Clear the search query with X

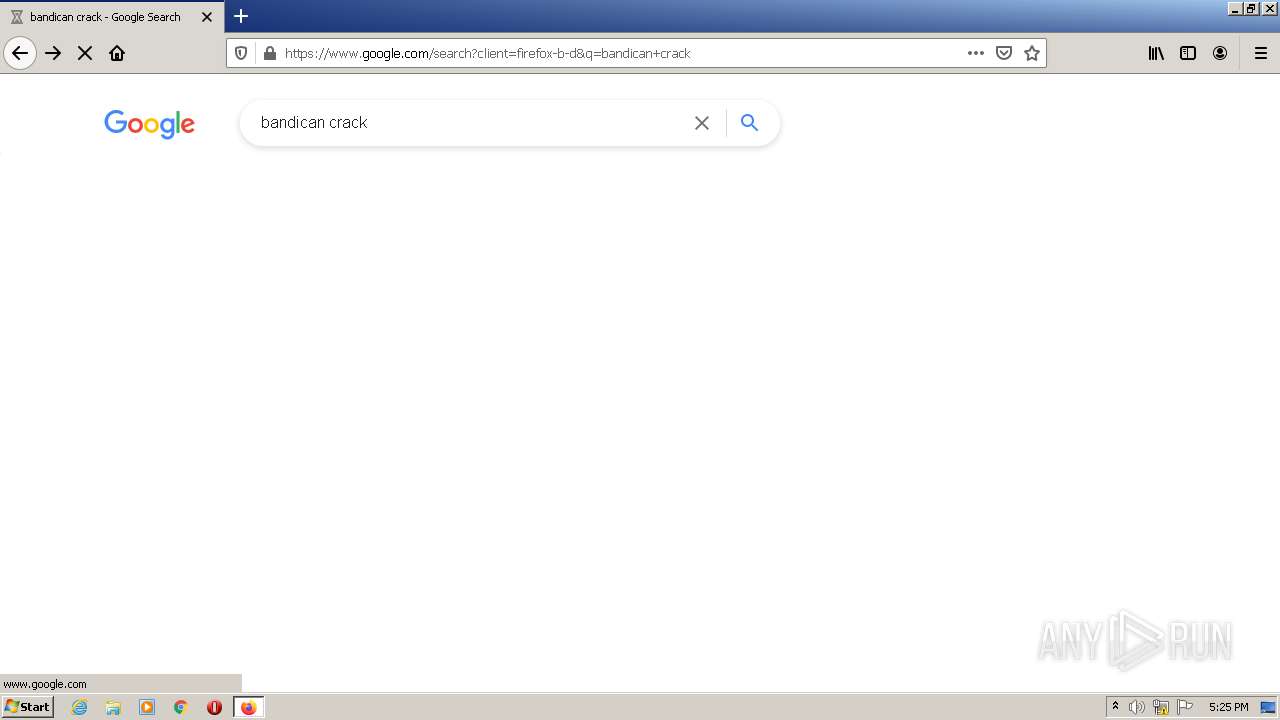[702, 123]
